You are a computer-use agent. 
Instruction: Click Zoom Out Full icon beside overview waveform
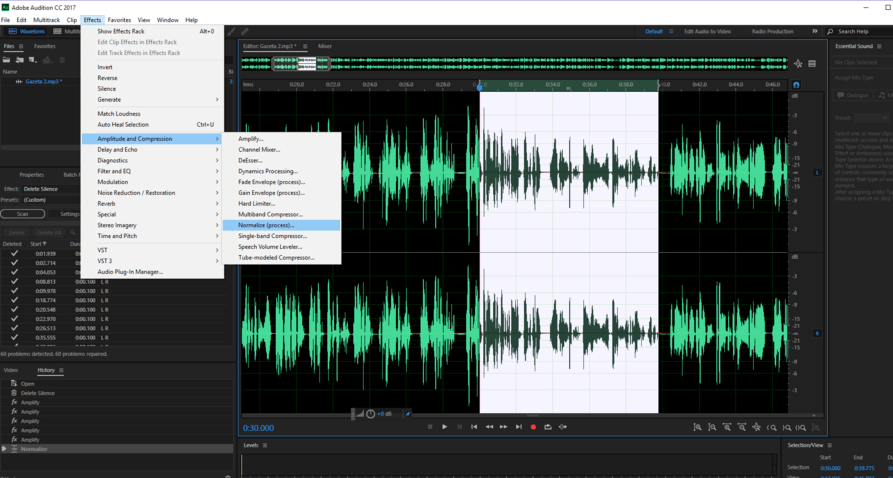[798, 64]
